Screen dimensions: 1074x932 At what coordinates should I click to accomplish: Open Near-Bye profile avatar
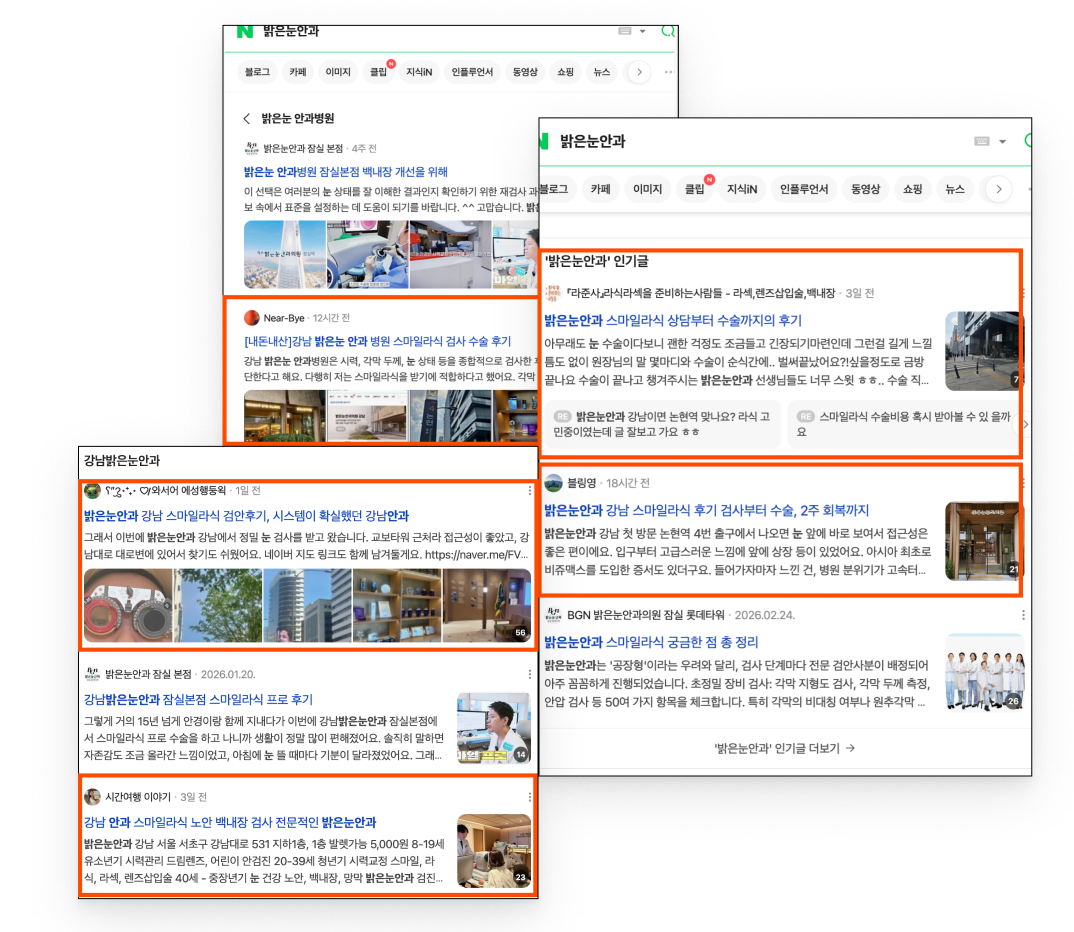pyautogui.click(x=251, y=318)
